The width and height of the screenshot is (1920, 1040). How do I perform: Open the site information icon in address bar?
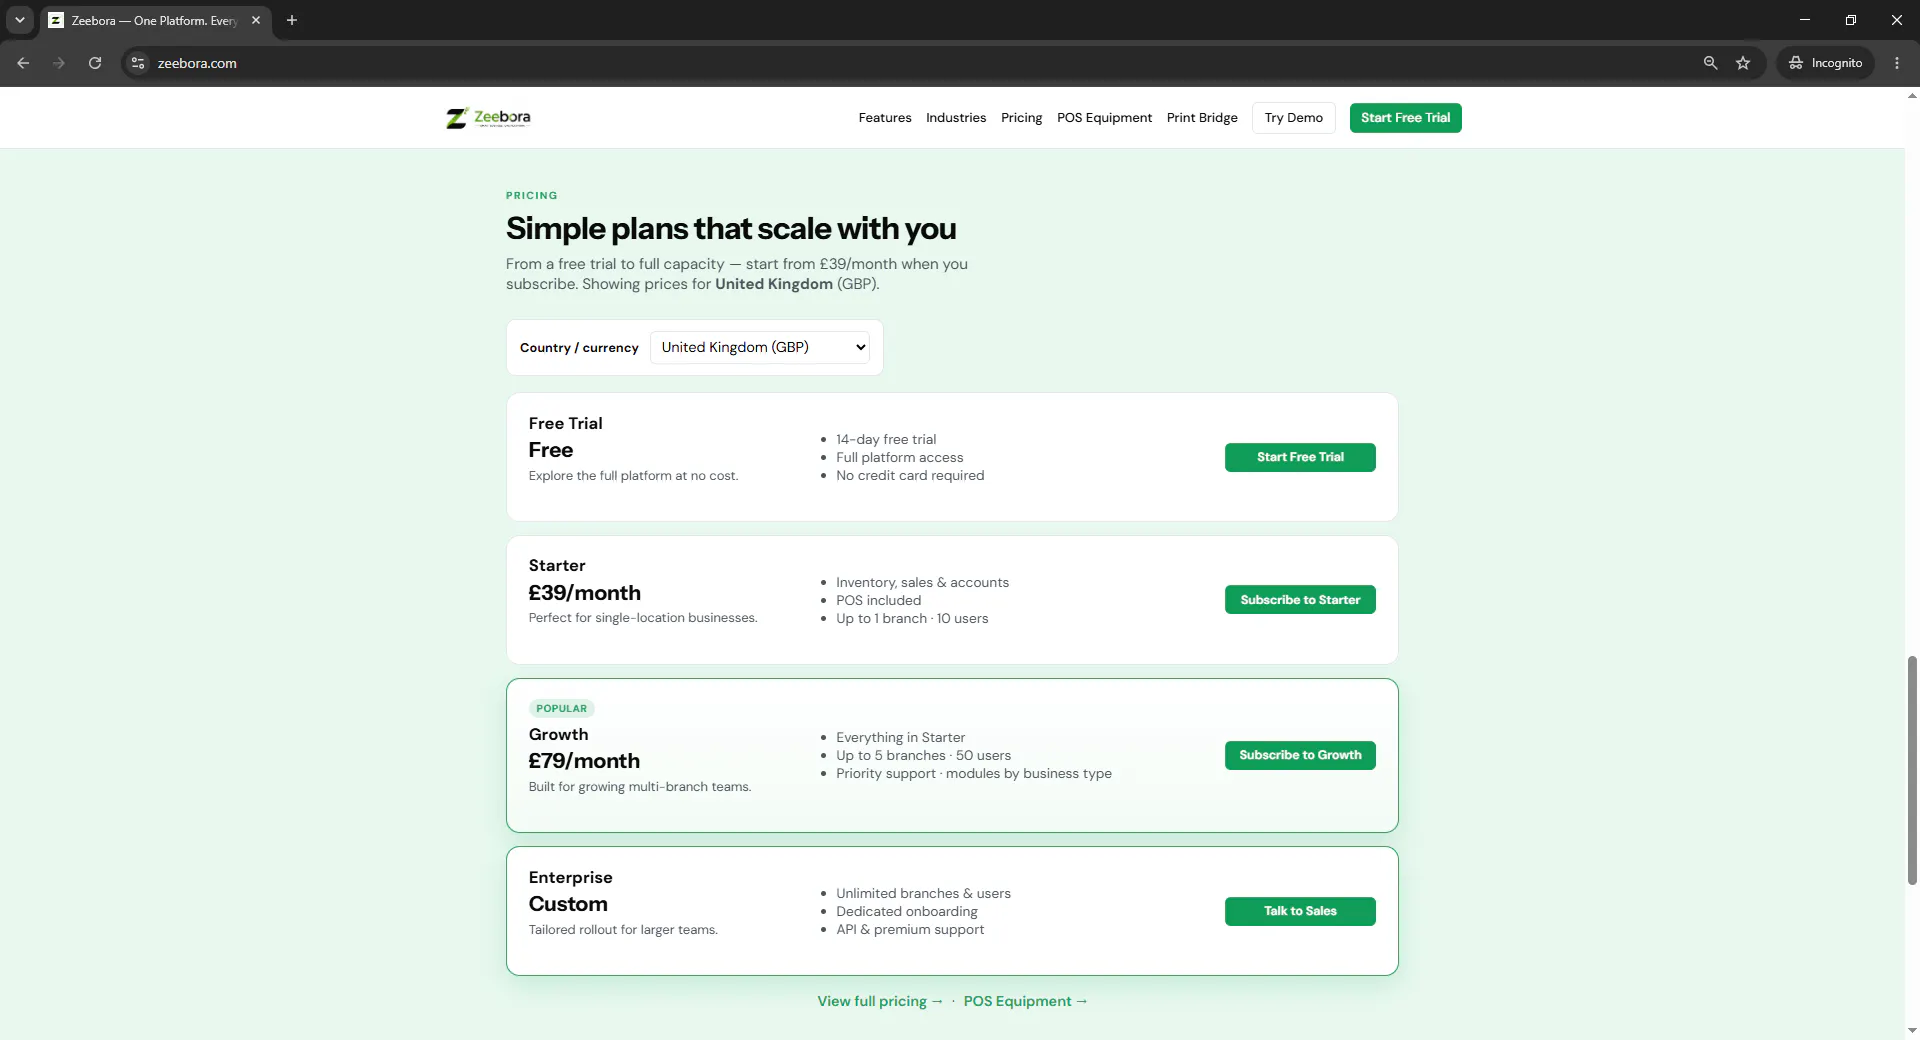[x=138, y=63]
